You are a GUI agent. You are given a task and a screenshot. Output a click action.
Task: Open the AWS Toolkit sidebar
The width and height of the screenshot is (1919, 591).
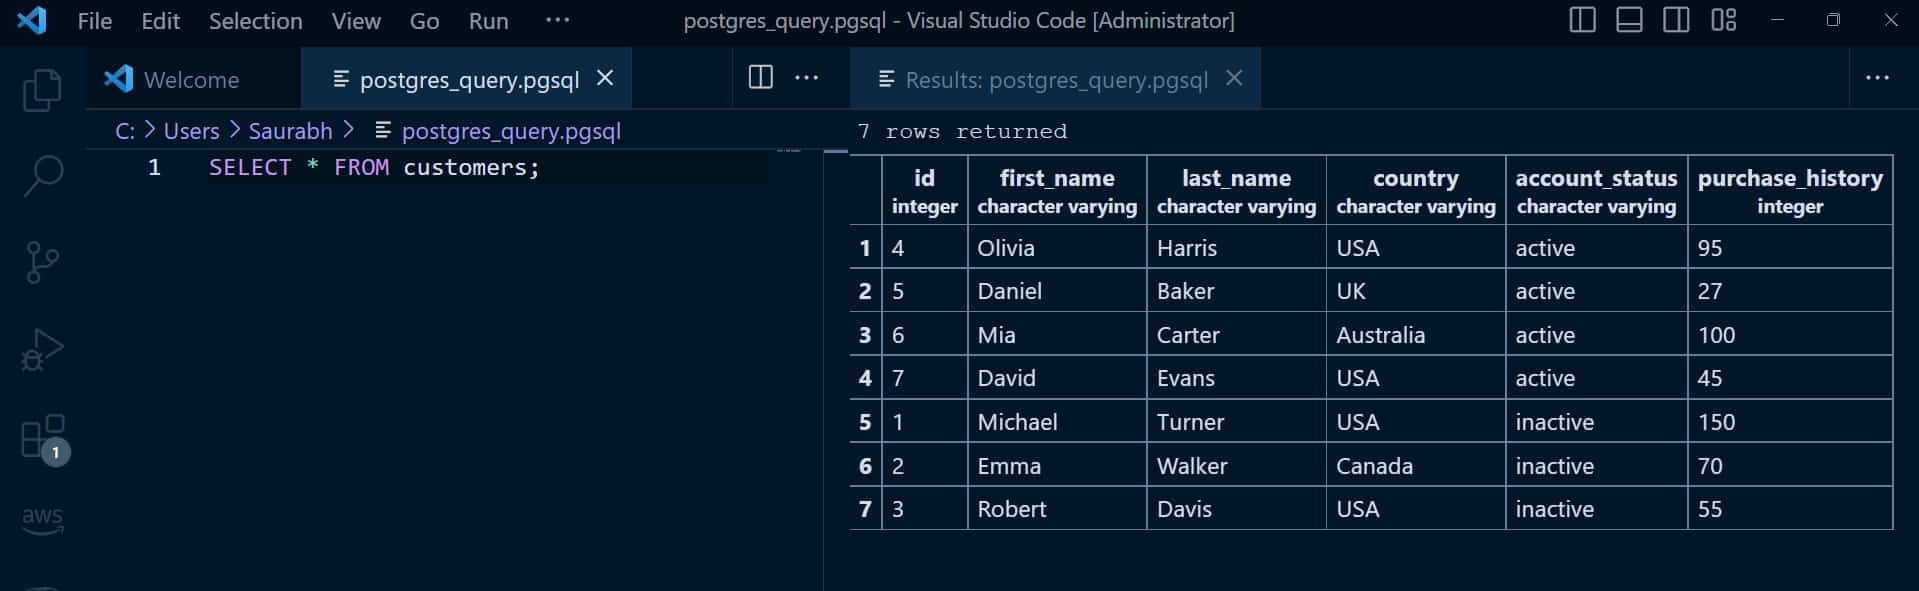[42, 520]
